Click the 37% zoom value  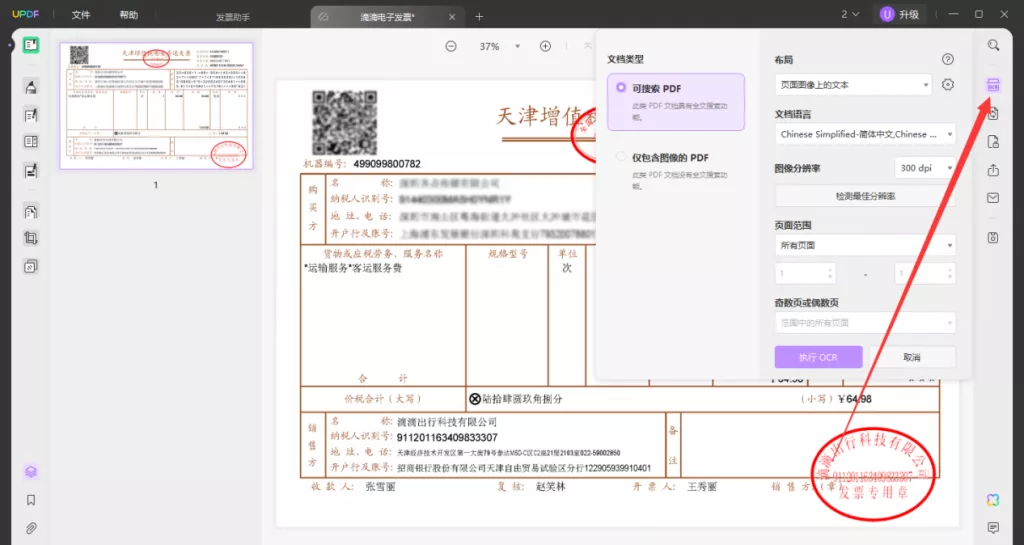coord(489,46)
